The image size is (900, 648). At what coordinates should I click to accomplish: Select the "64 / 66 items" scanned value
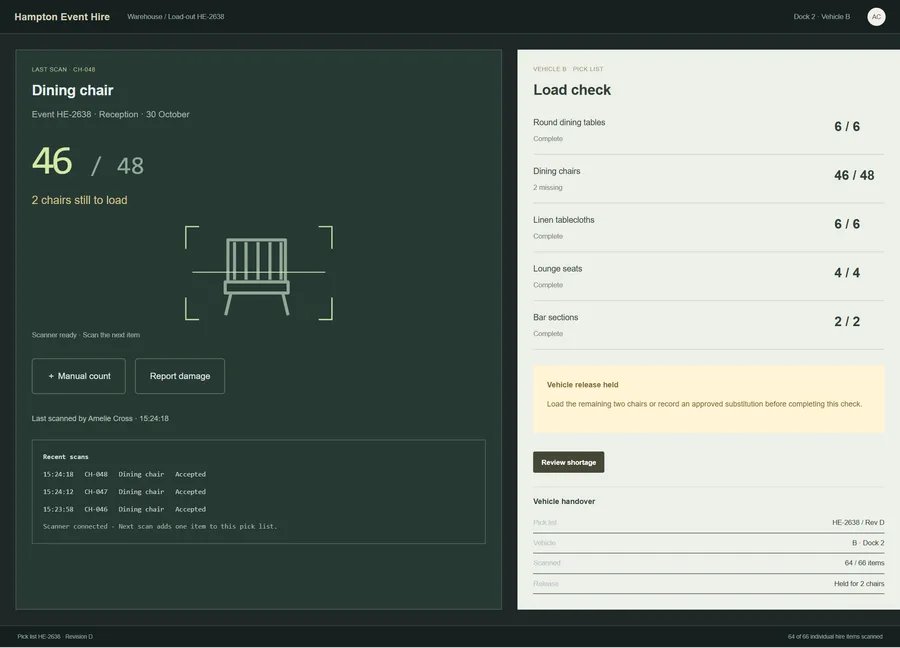click(864, 563)
